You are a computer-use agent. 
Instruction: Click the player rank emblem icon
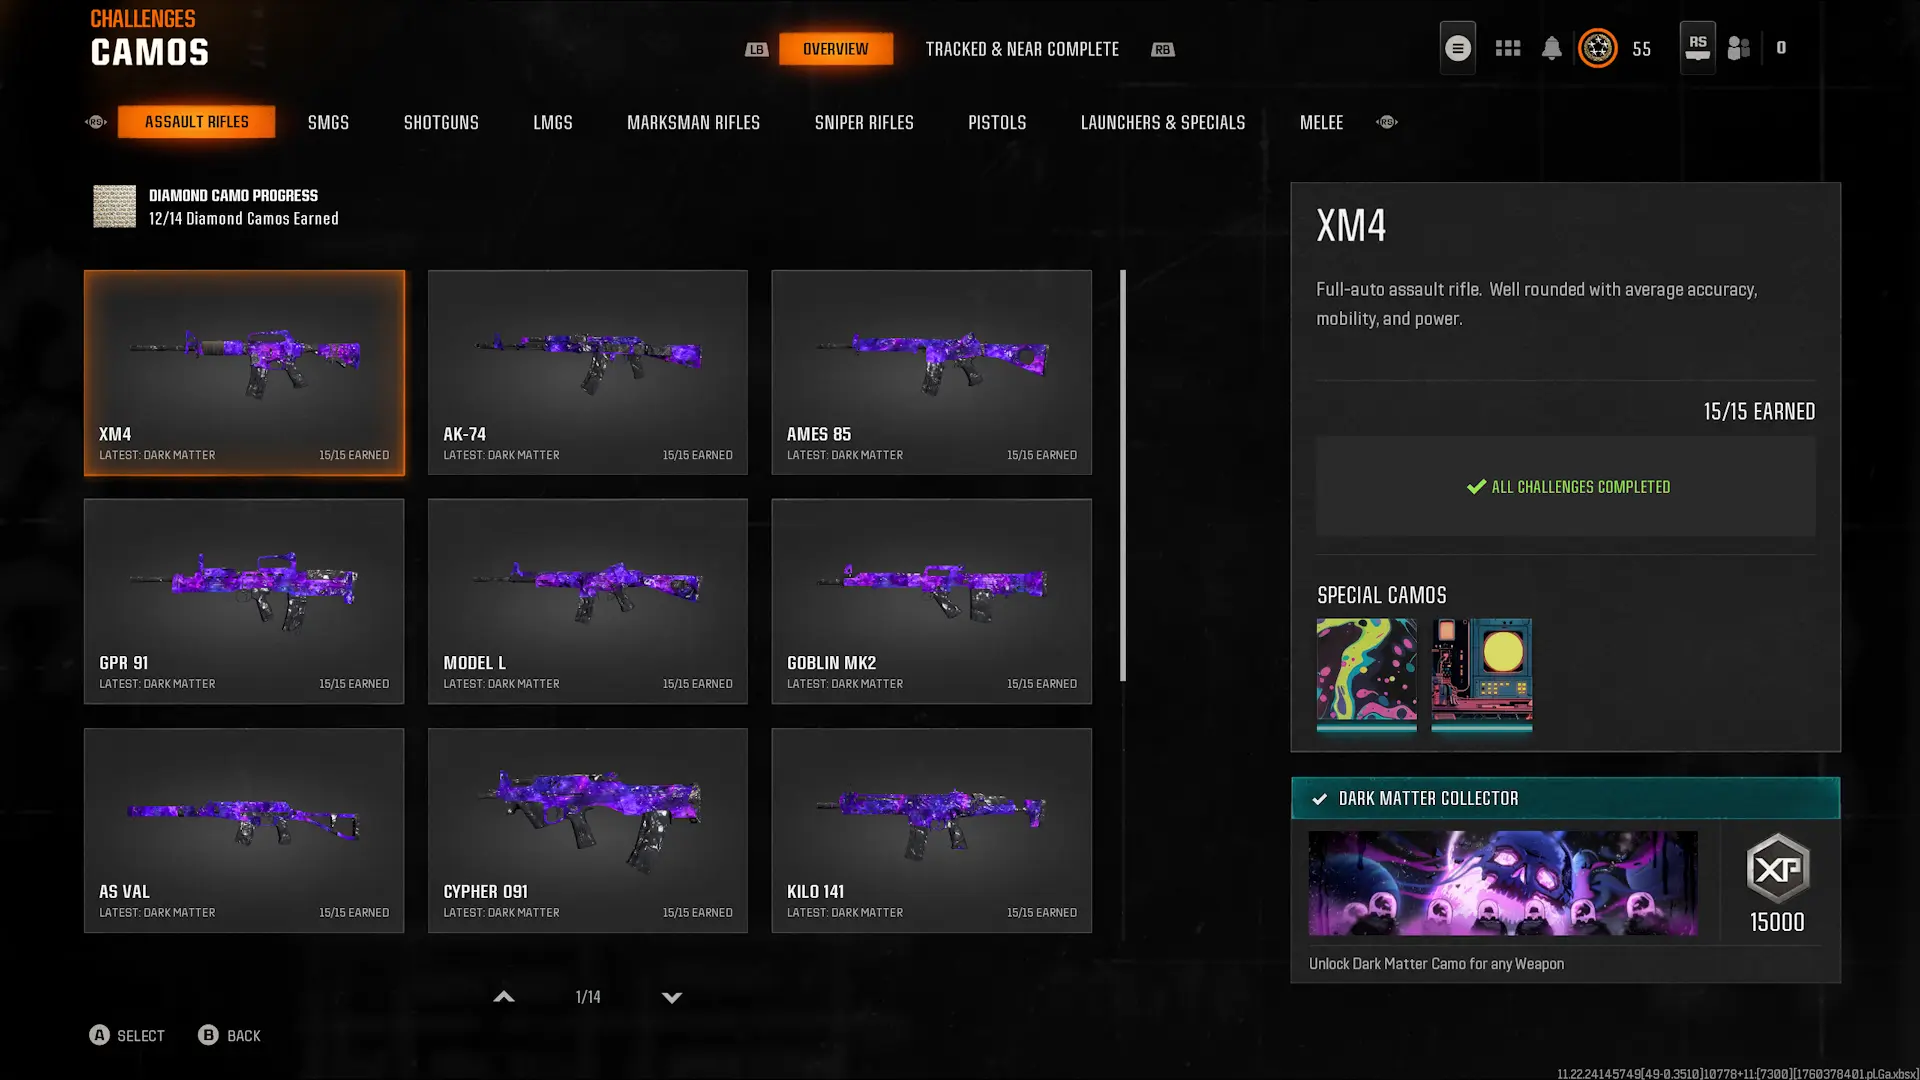[1597, 48]
